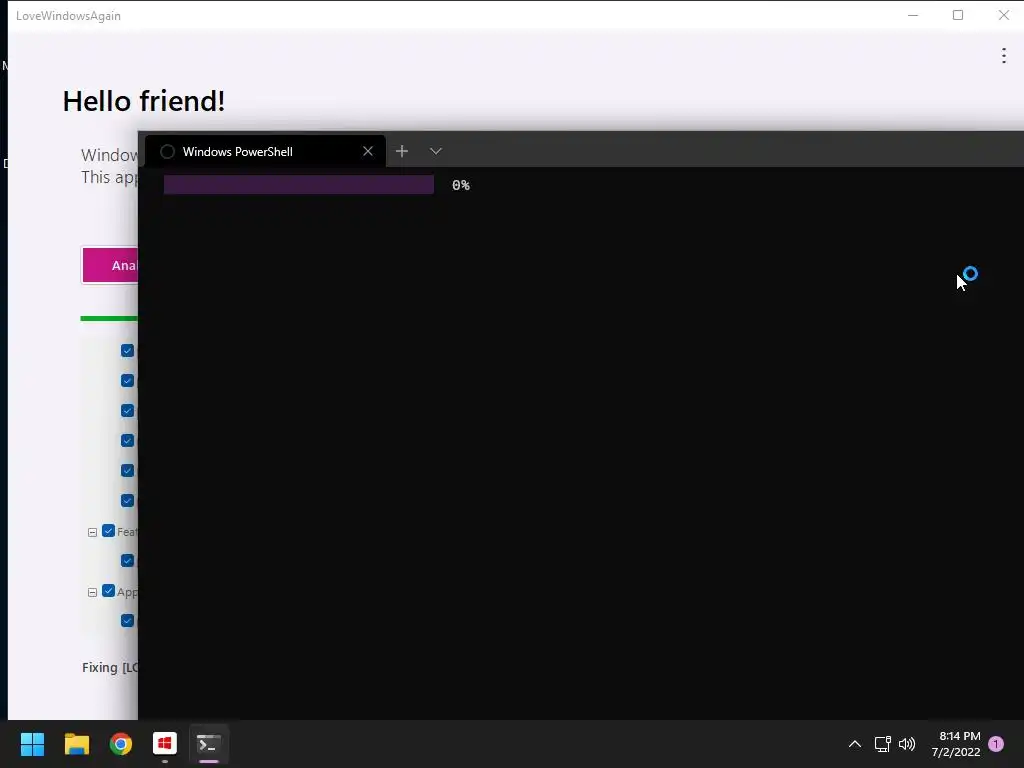This screenshot has width=1024, height=768.
Task: Open the LoveWindowsAgain three-dot menu
Action: [x=1004, y=56]
